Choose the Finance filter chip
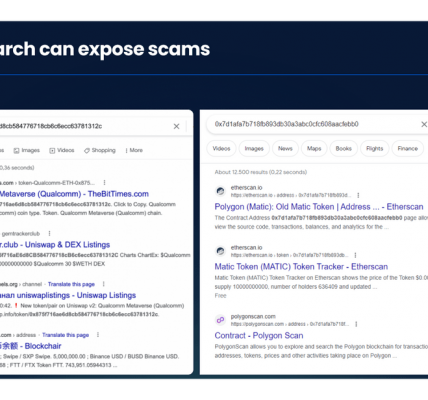The width and height of the screenshot is (428, 400). click(x=408, y=149)
